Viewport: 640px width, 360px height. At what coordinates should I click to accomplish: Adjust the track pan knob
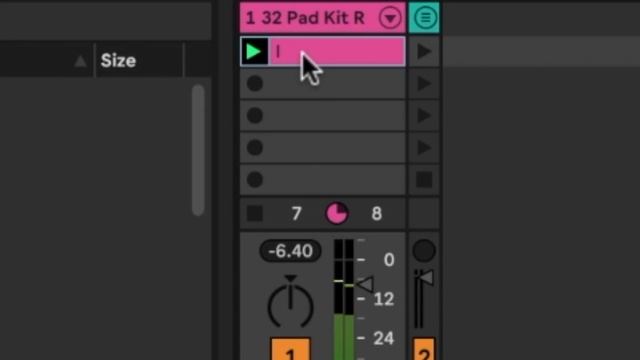(291, 303)
